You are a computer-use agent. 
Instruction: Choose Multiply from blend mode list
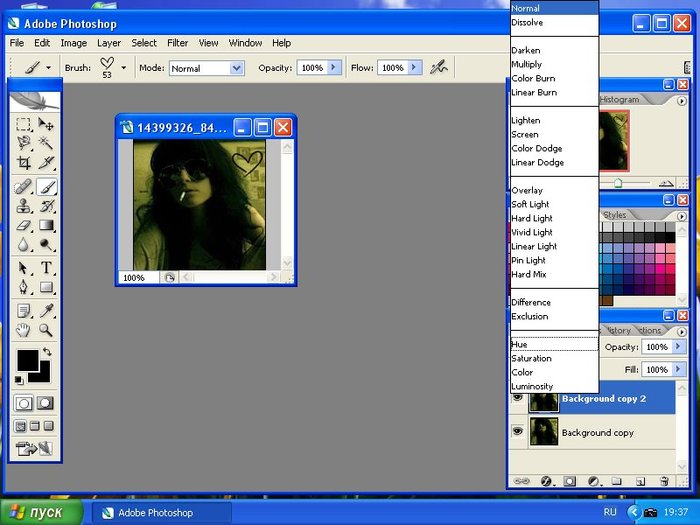click(x=528, y=64)
